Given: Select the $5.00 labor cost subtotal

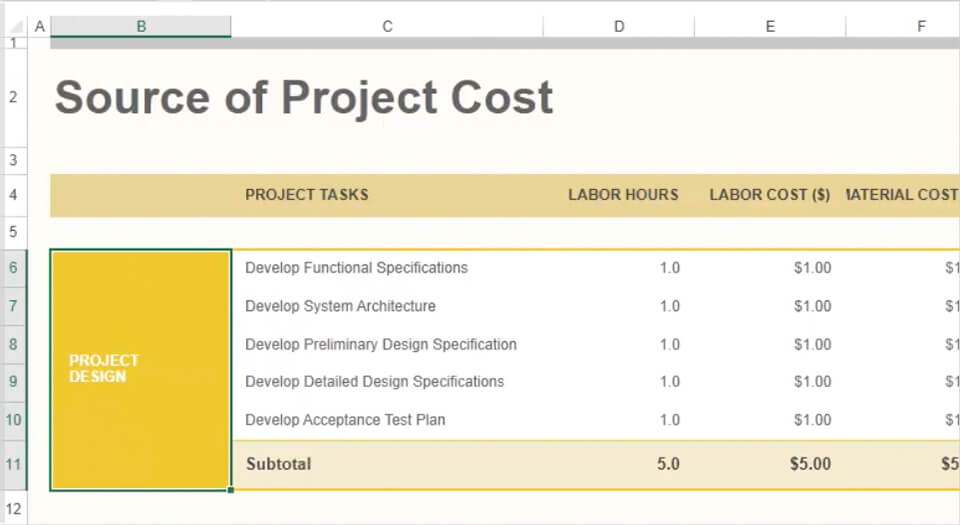Looking at the screenshot, I should click(x=811, y=464).
